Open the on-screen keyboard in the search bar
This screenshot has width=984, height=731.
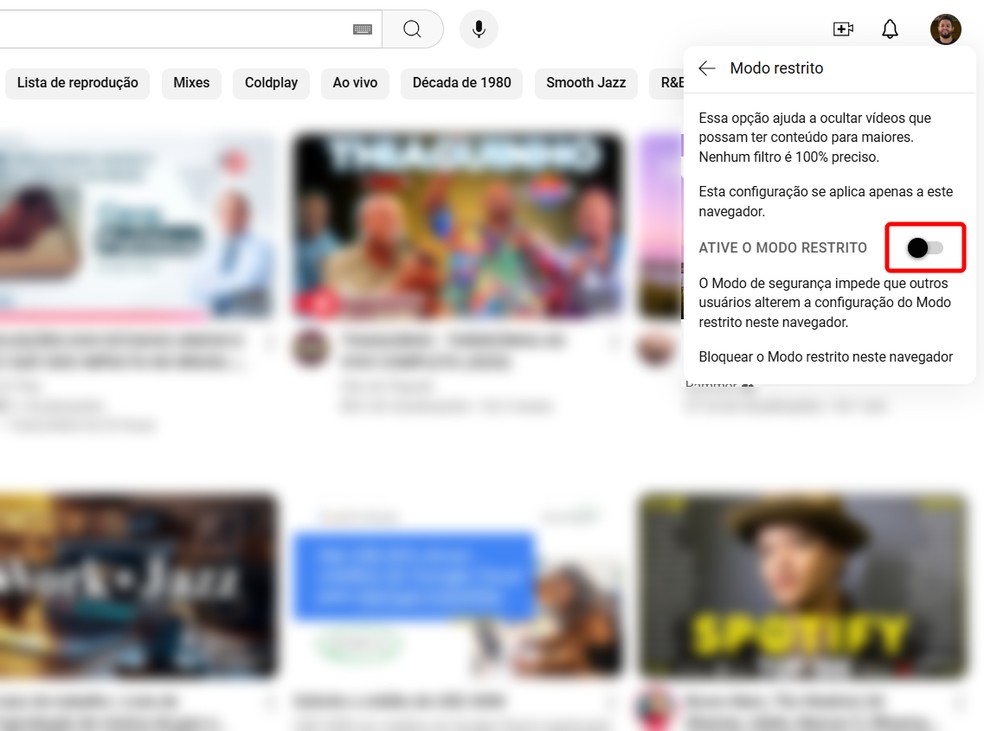pyautogui.click(x=360, y=28)
